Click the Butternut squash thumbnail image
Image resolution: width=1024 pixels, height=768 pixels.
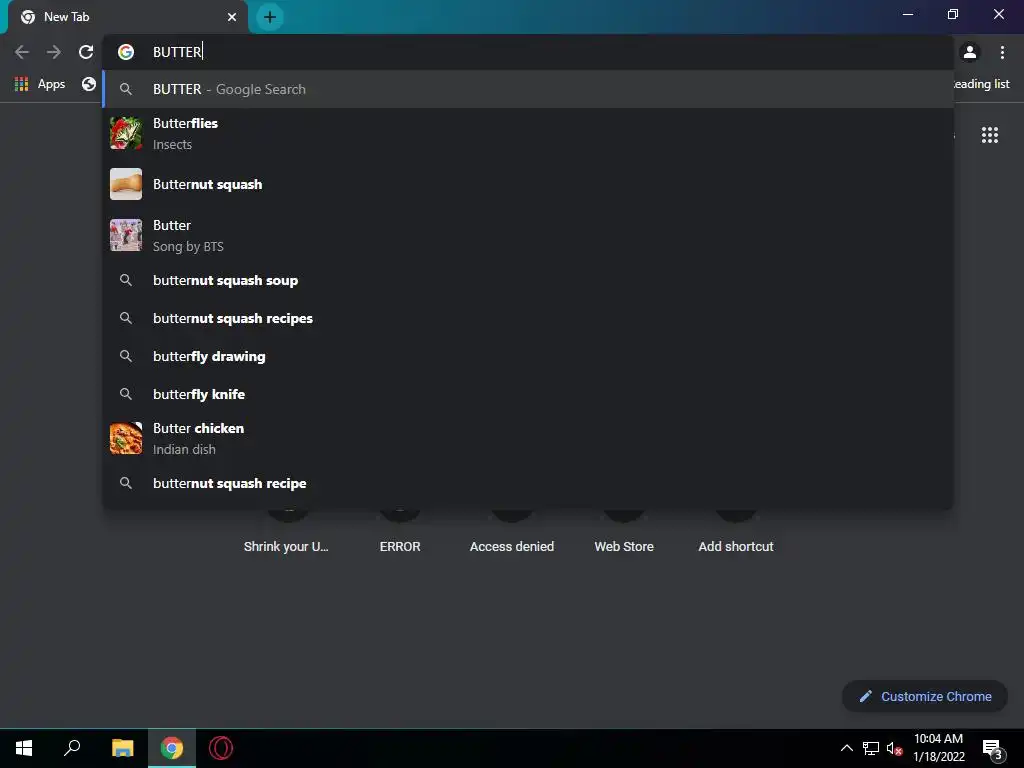pyautogui.click(x=126, y=184)
